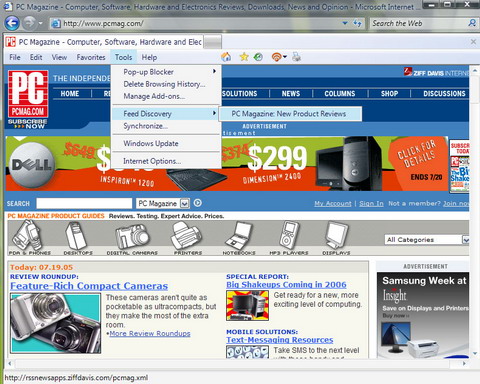Click the Home house icon in toolbar
Screen dimensions: 480x384
point(226,57)
